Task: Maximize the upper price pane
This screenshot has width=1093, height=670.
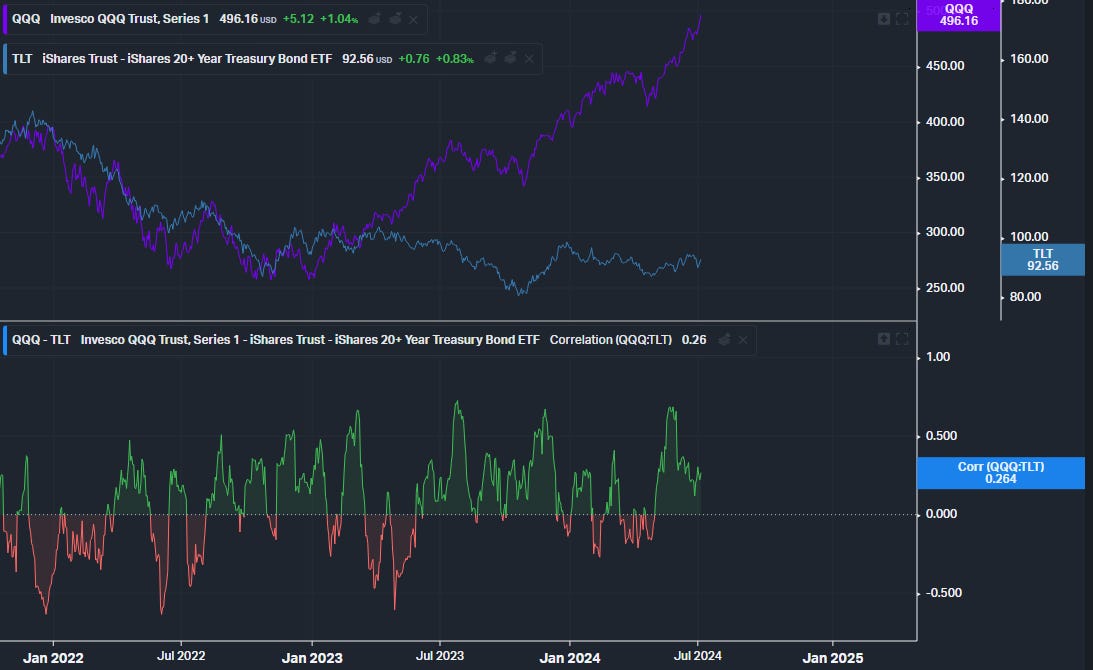Action: (x=902, y=19)
